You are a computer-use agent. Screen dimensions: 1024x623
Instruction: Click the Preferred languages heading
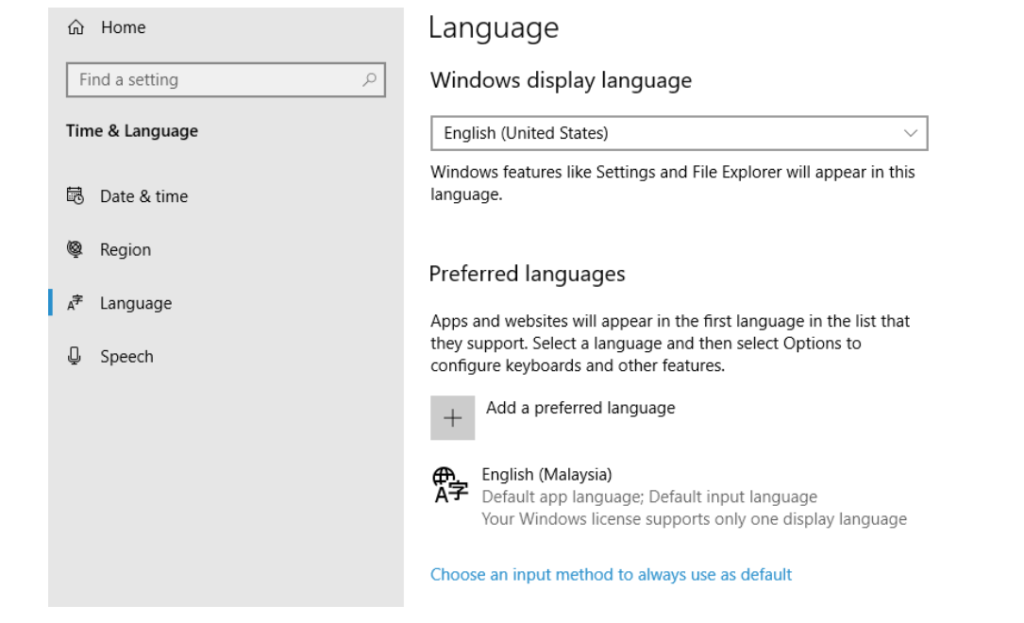click(x=527, y=274)
